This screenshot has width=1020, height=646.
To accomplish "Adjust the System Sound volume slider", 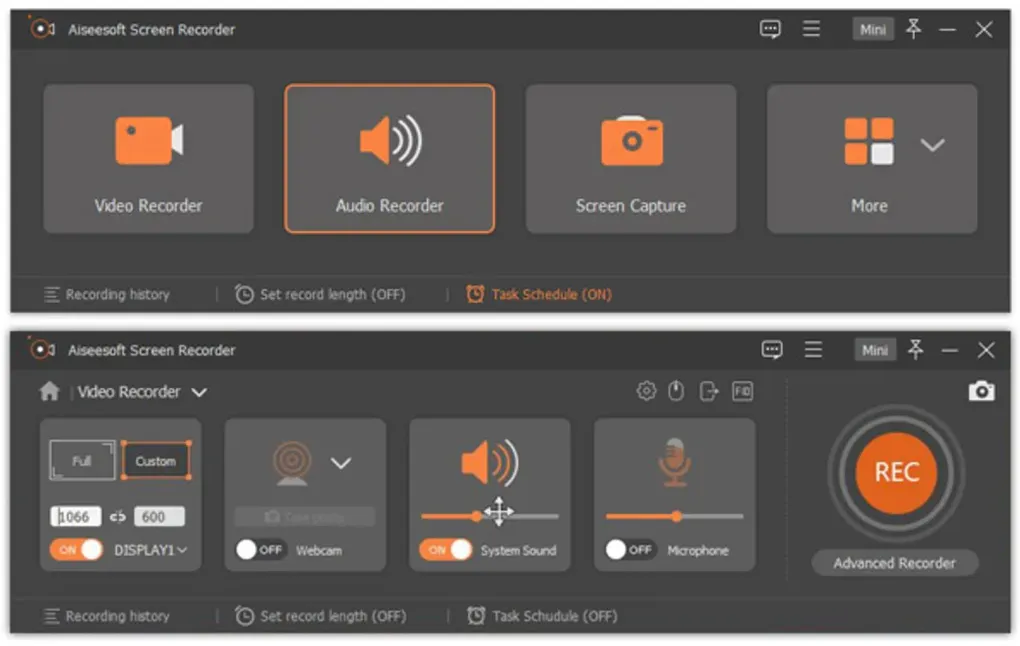I will [490, 517].
